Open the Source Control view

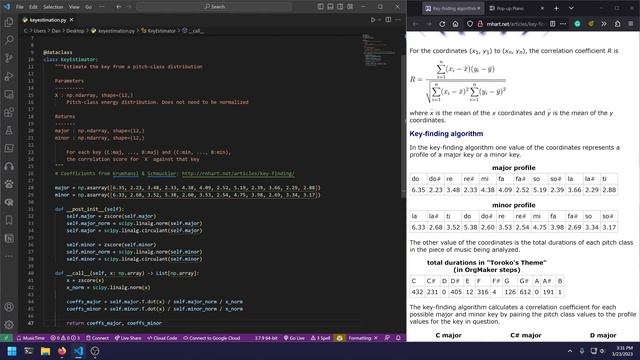click(x=9, y=58)
